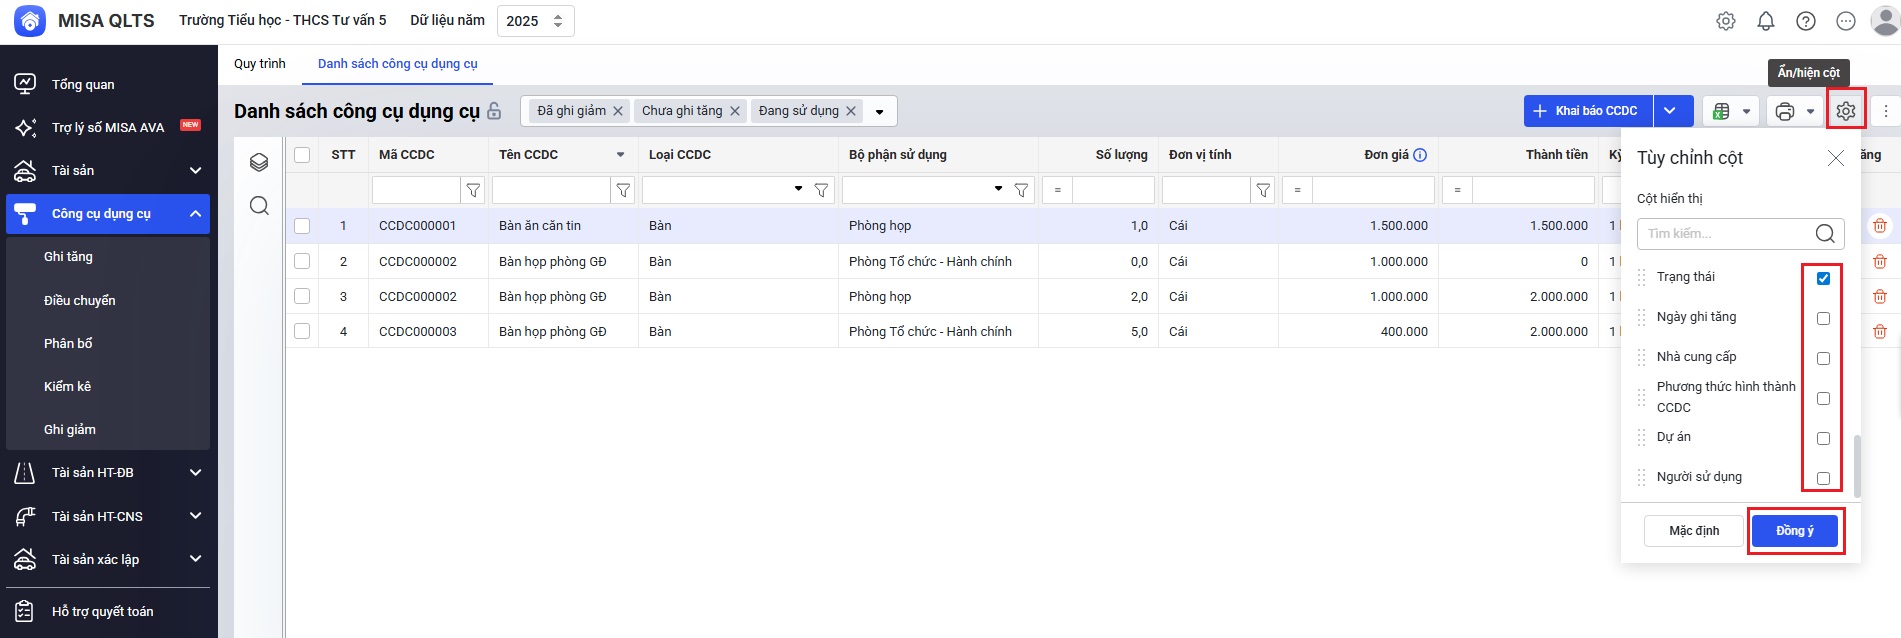Open the notifications bell
Image resolution: width=1901 pixels, height=638 pixels.
pyautogui.click(x=1766, y=21)
